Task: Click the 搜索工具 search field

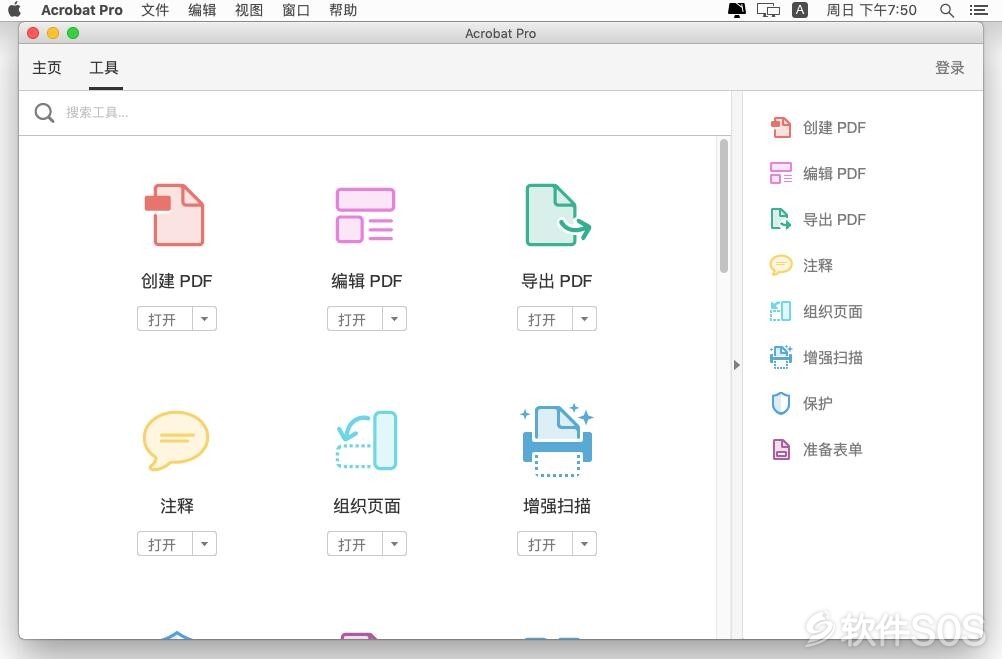Action: pyautogui.click(x=374, y=113)
